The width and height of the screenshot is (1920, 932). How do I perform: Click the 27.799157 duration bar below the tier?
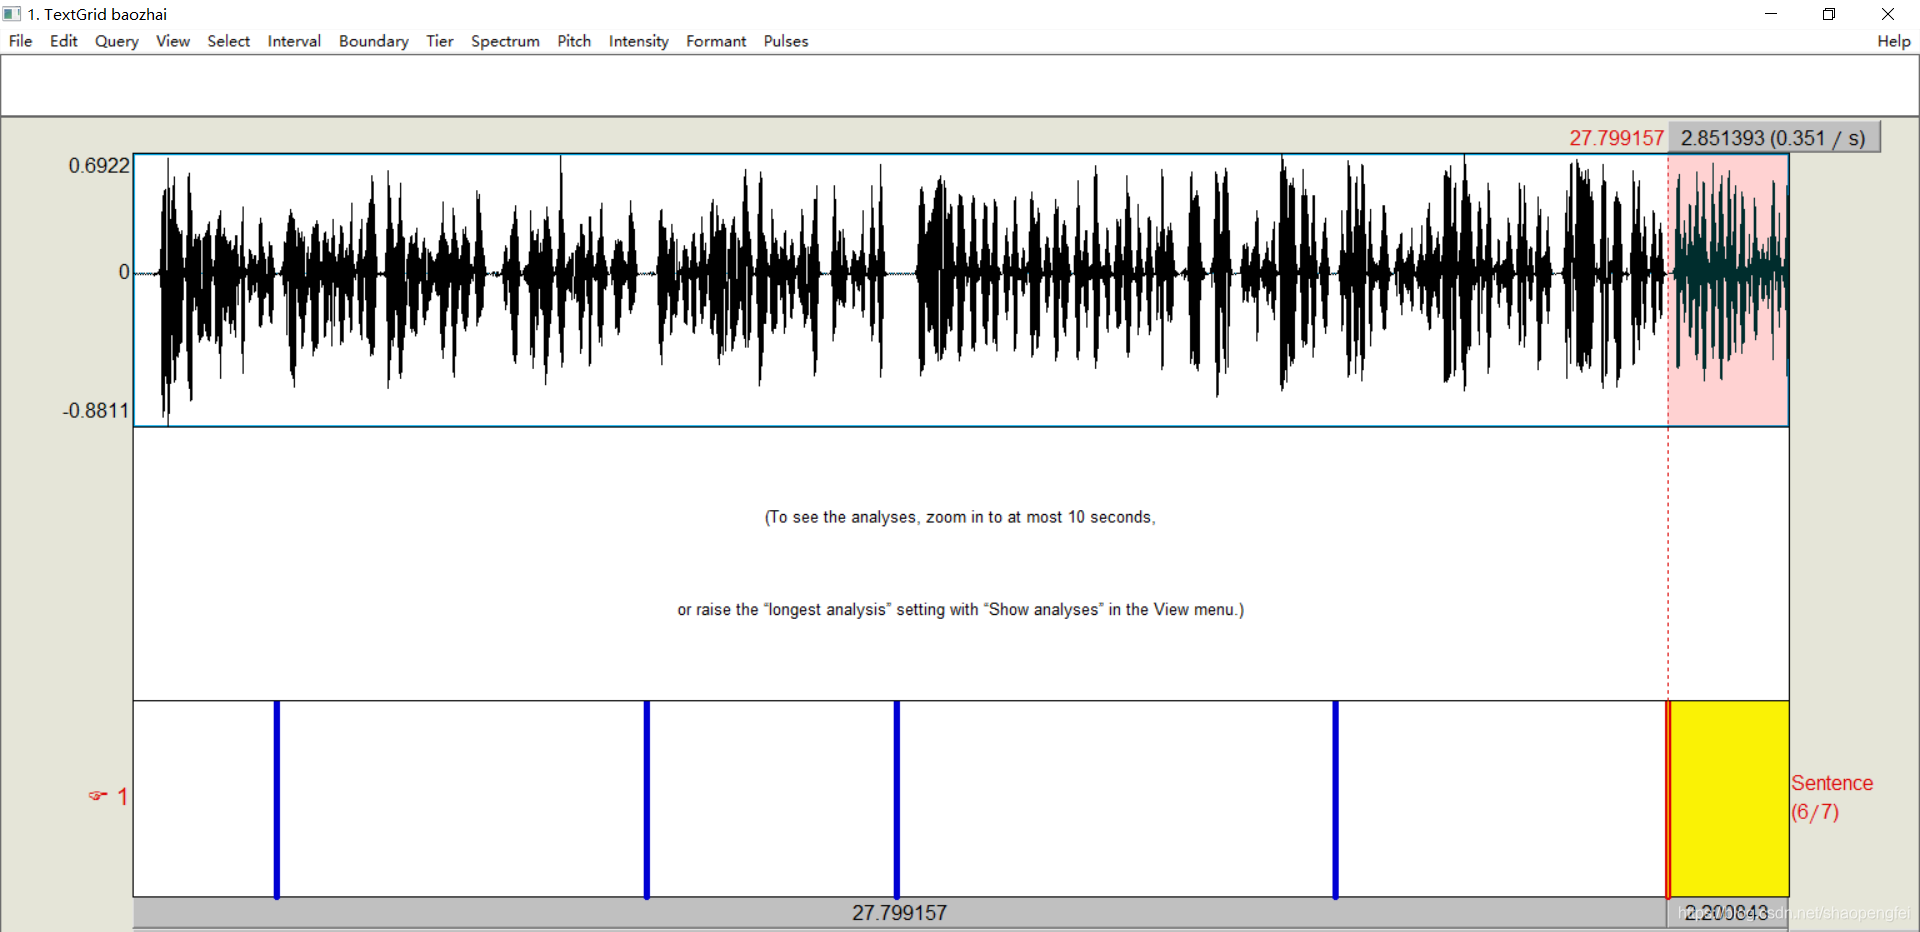pyautogui.click(x=899, y=912)
